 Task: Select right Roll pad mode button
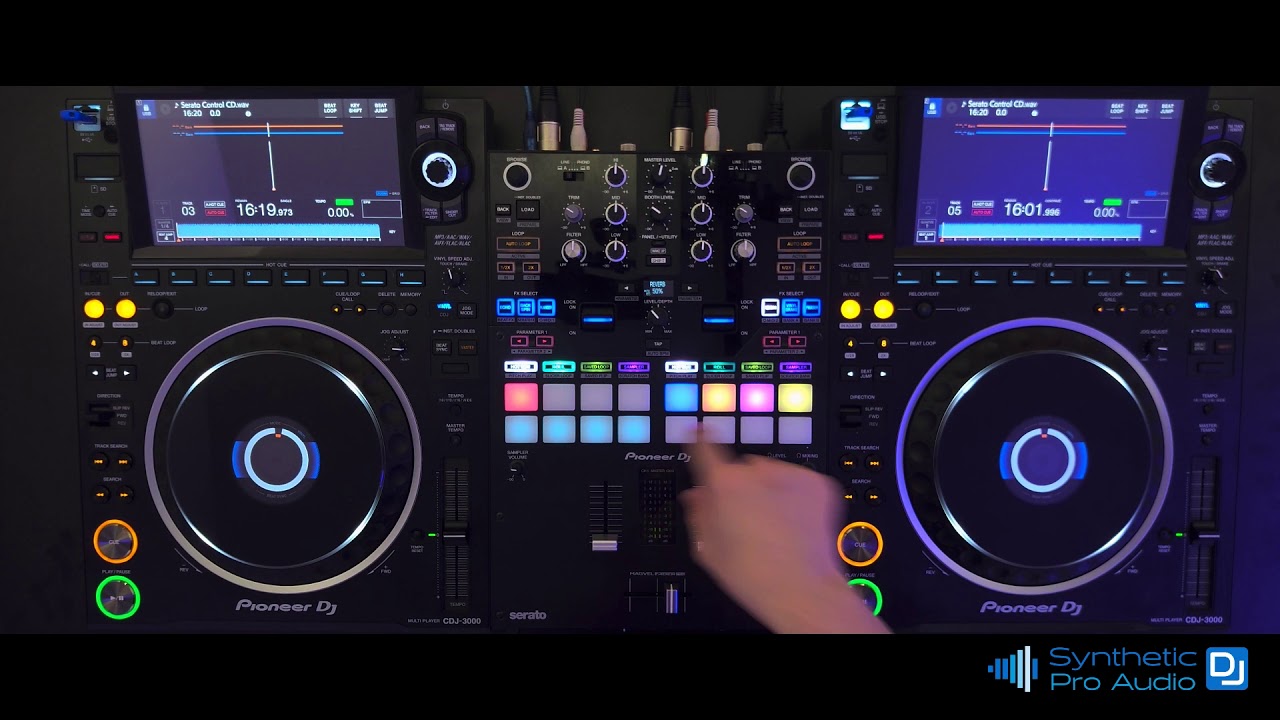718,368
